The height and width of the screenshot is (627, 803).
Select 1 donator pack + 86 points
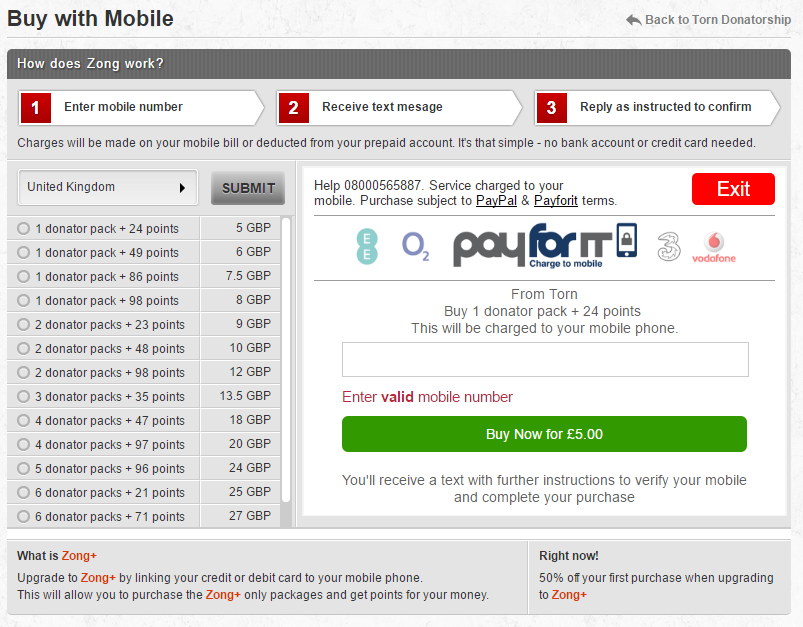click(24, 277)
